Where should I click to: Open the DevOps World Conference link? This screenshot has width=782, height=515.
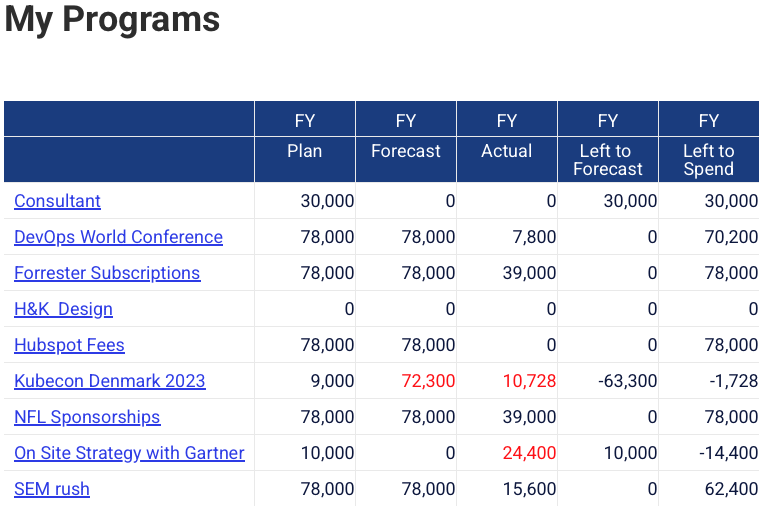point(118,237)
